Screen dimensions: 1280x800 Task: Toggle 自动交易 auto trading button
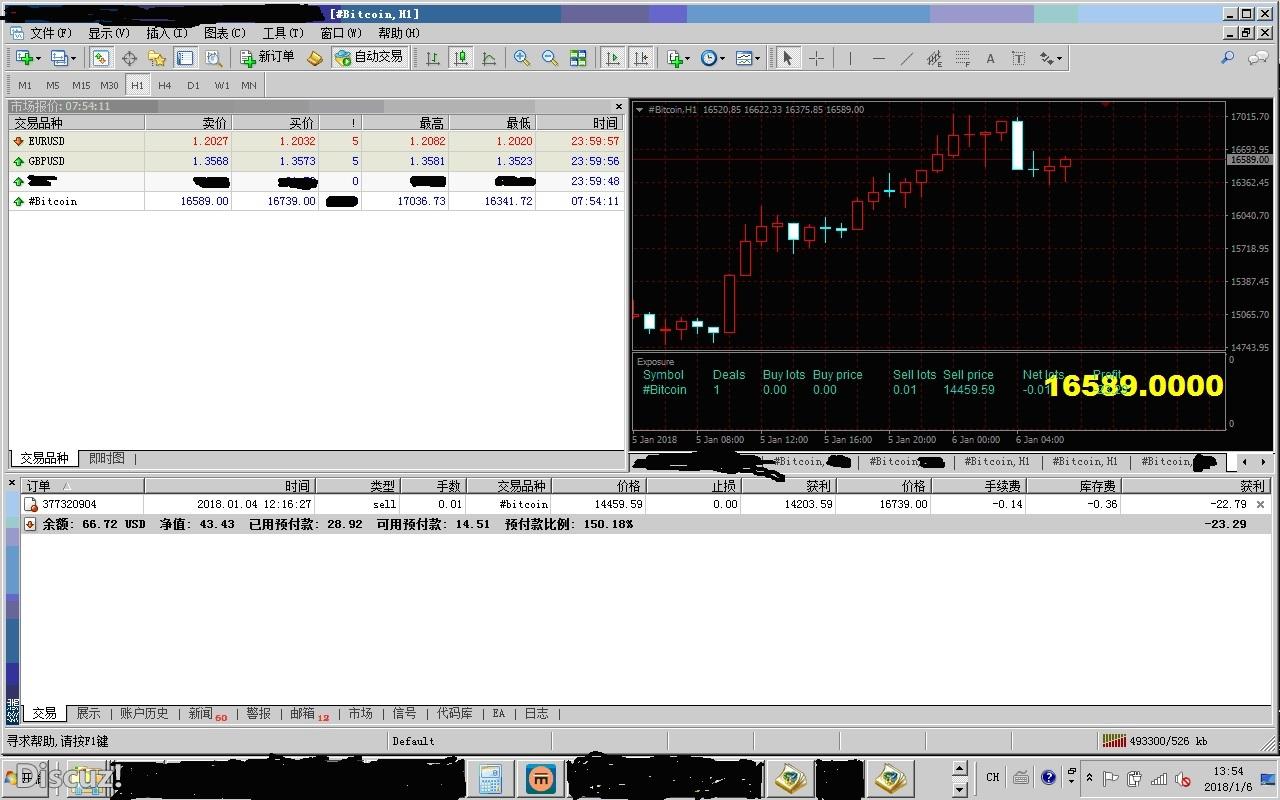(369, 58)
